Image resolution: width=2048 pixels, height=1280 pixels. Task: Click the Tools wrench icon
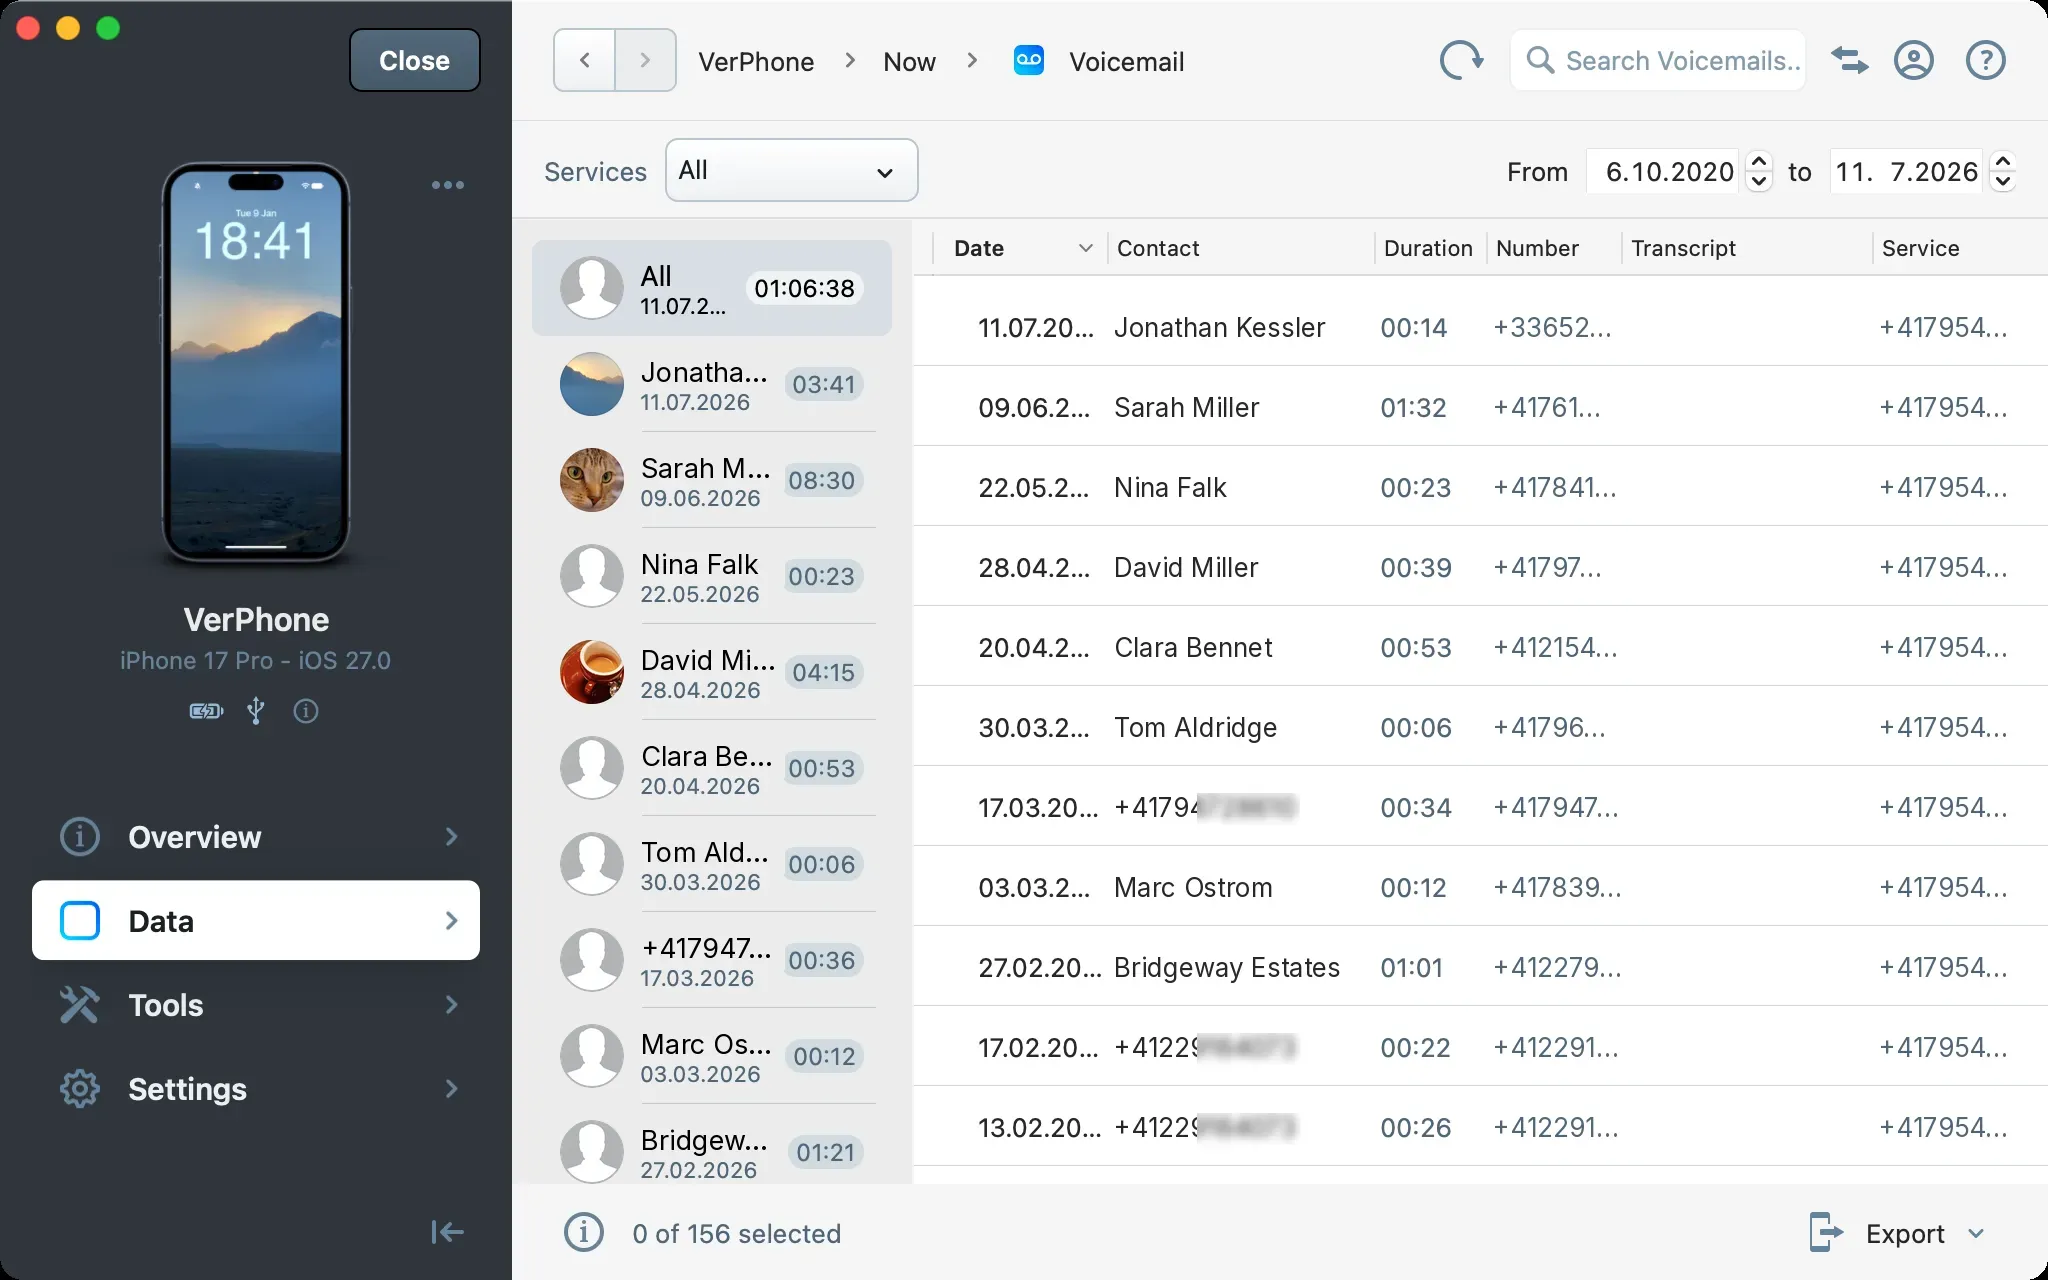tap(80, 1005)
